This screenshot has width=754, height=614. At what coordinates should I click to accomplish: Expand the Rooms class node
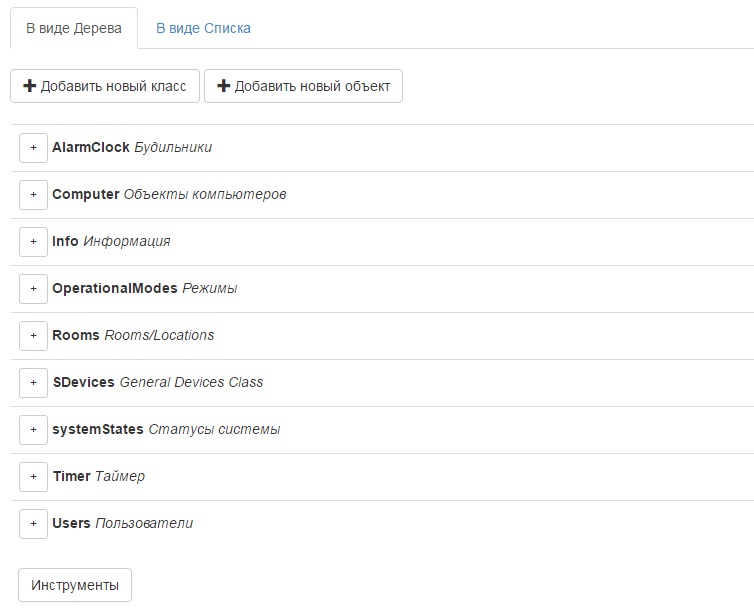pyautogui.click(x=33, y=335)
